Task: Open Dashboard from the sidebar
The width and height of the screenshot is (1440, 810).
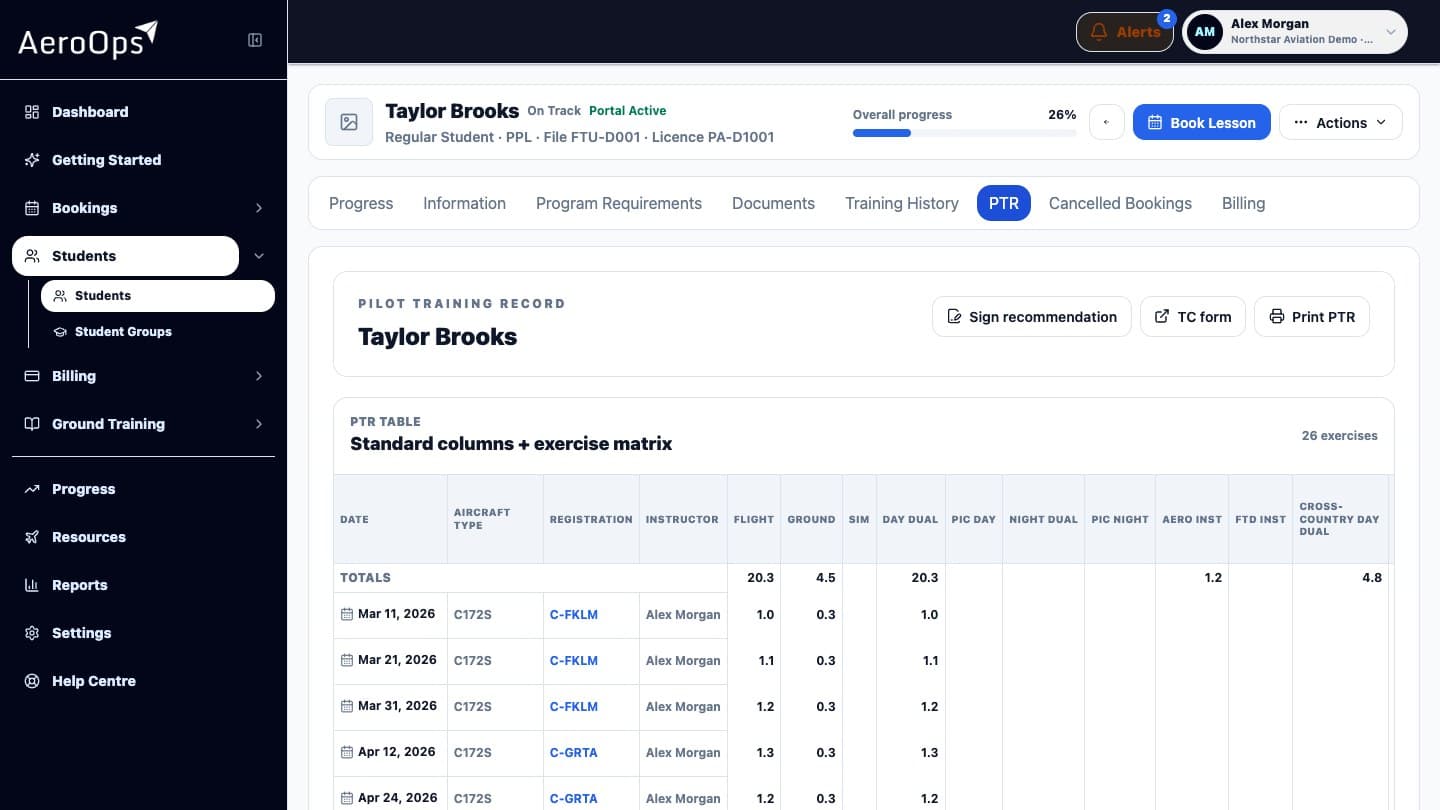Action: (x=143, y=112)
